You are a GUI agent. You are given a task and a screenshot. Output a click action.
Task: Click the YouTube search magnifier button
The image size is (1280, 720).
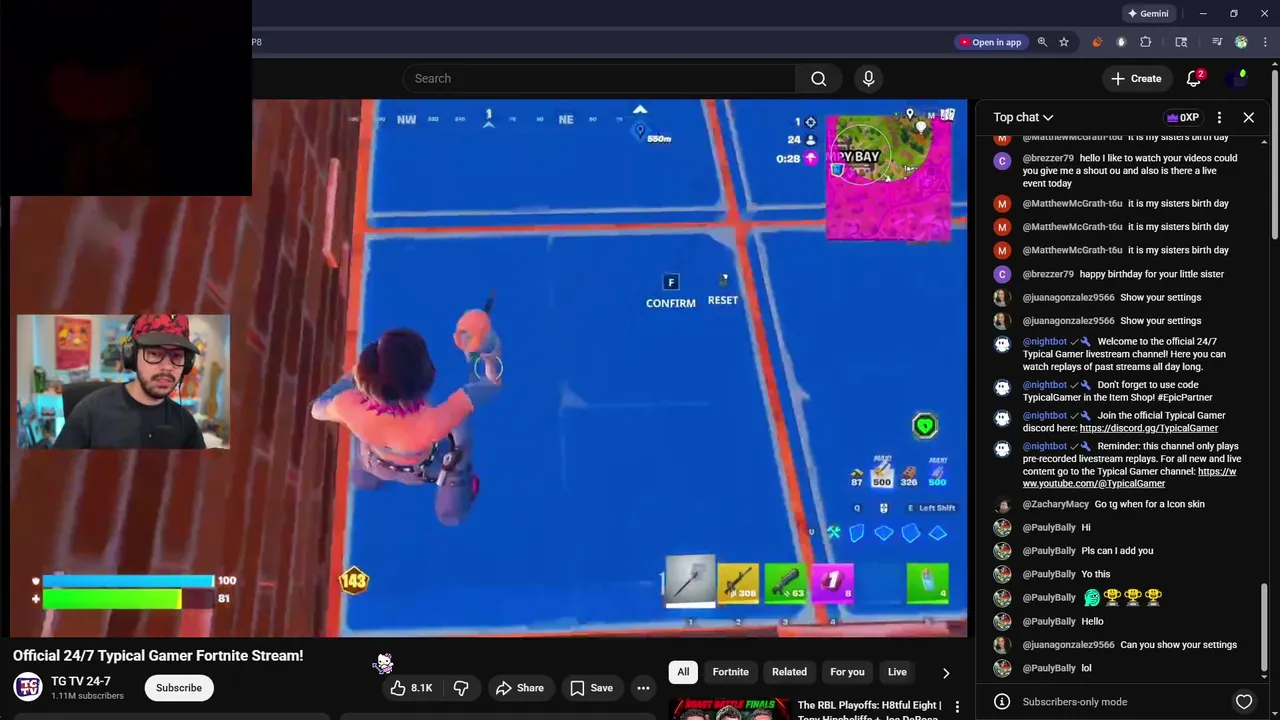click(x=819, y=78)
